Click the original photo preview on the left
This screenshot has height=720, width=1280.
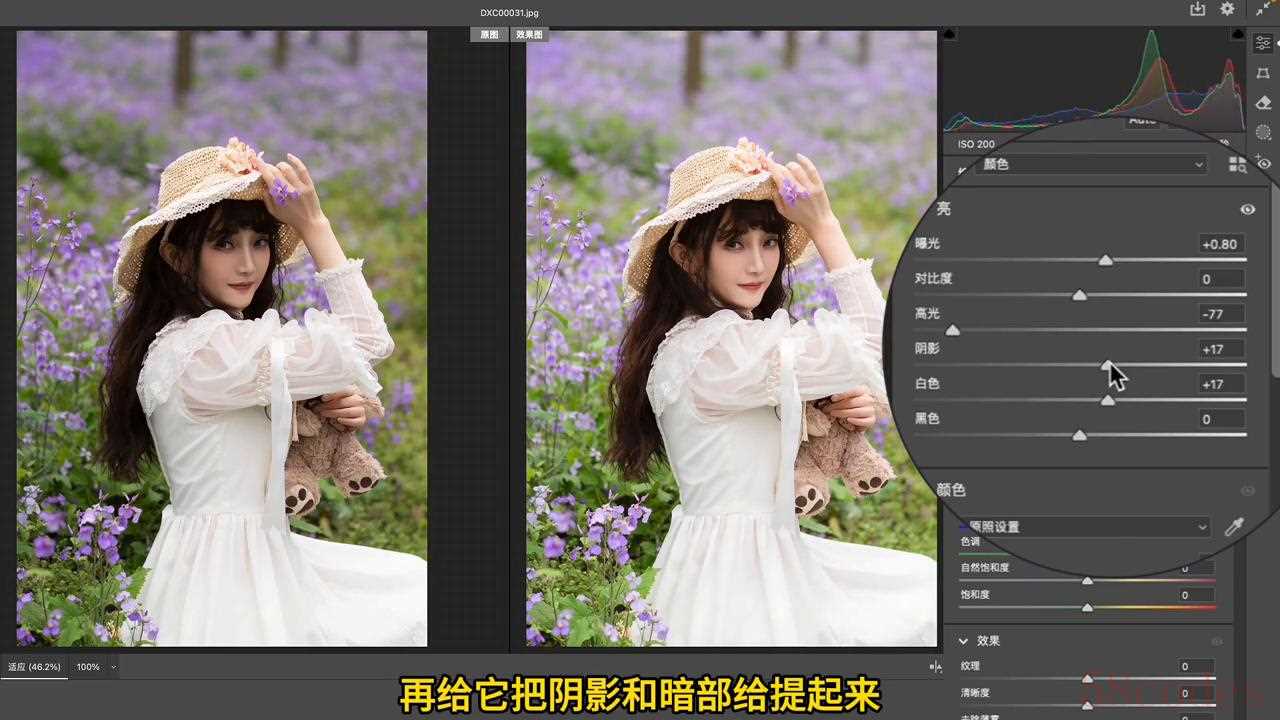(222, 338)
